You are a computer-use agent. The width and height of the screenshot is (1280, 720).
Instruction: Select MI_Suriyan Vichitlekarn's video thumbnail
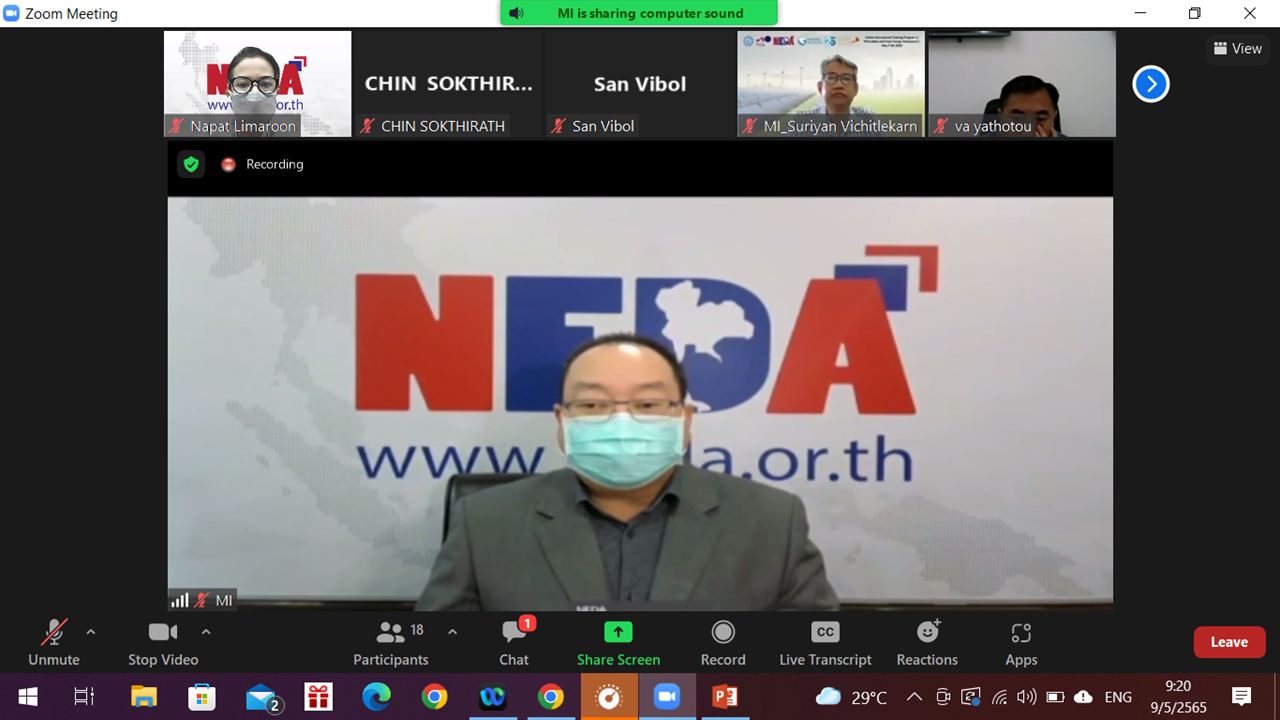[x=831, y=84]
